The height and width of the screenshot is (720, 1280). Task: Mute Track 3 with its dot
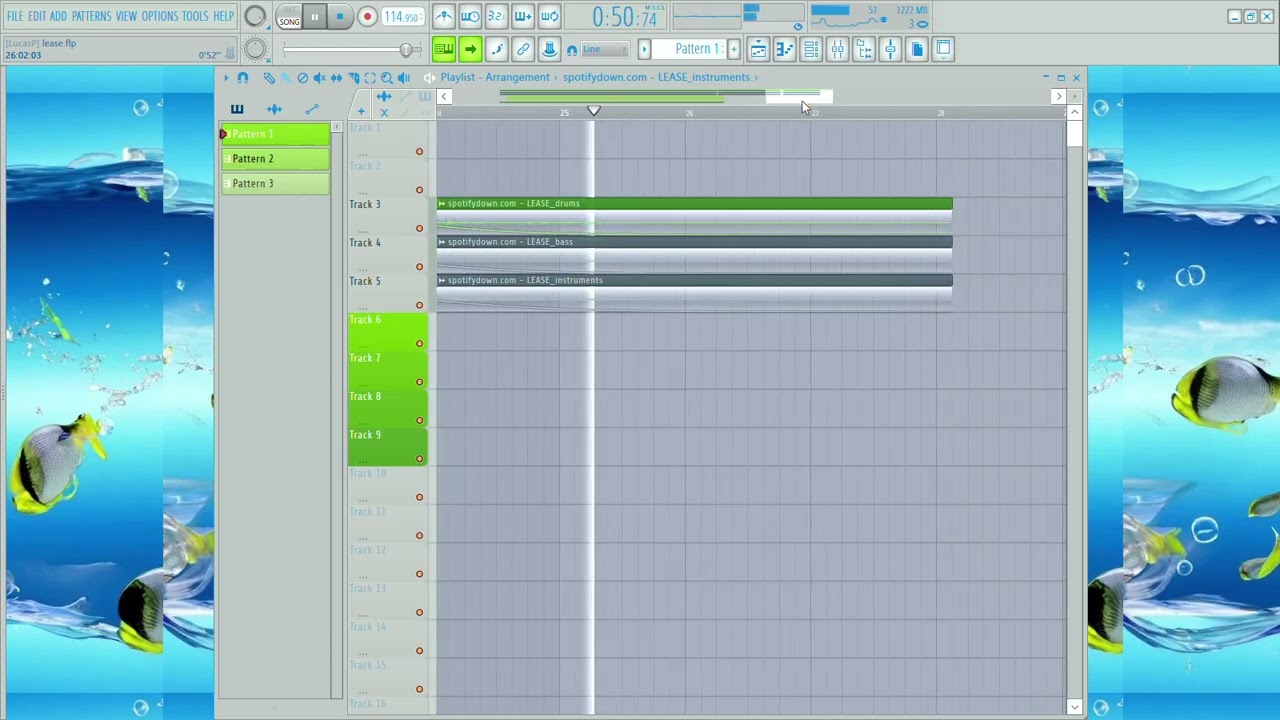coord(419,228)
